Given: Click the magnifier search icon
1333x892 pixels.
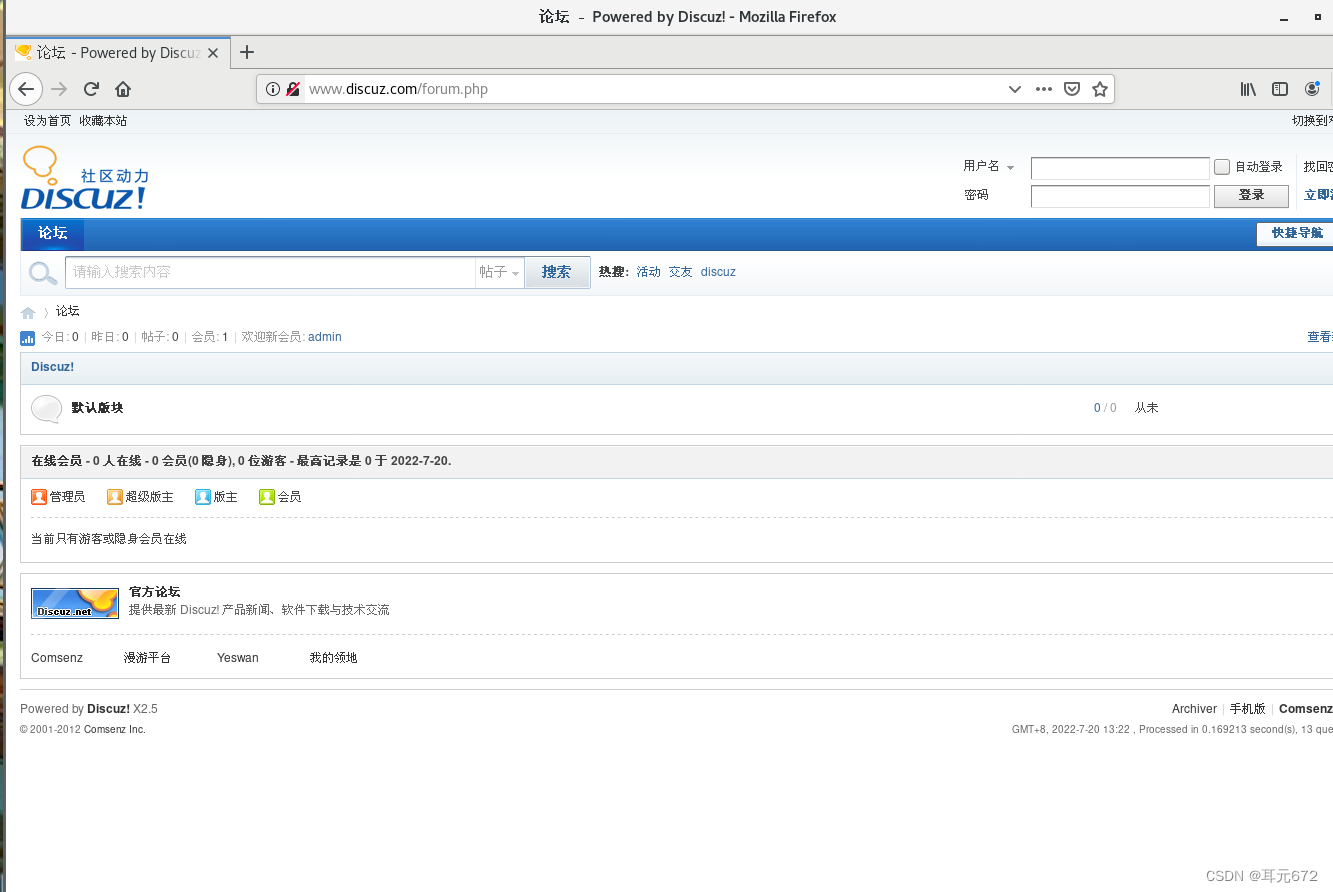Looking at the screenshot, I should [x=43, y=272].
